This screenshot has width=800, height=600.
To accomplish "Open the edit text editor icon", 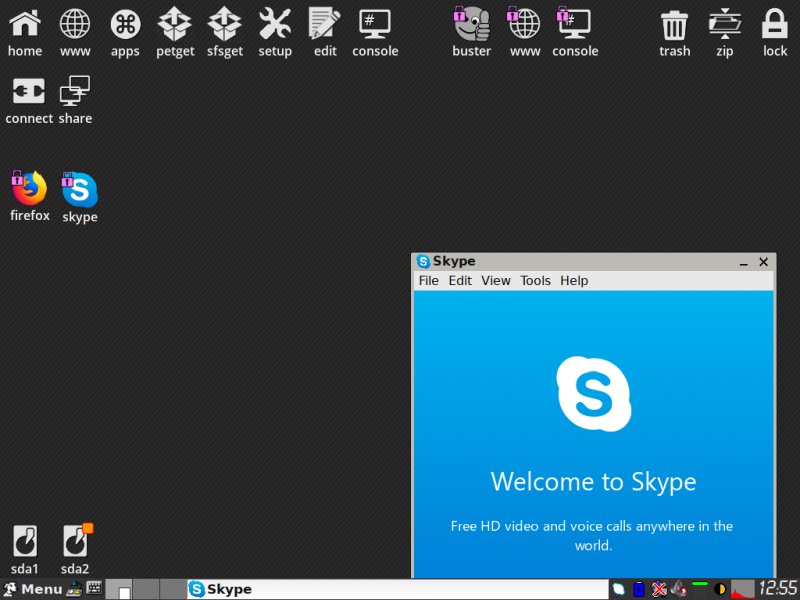I will [324, 25].
